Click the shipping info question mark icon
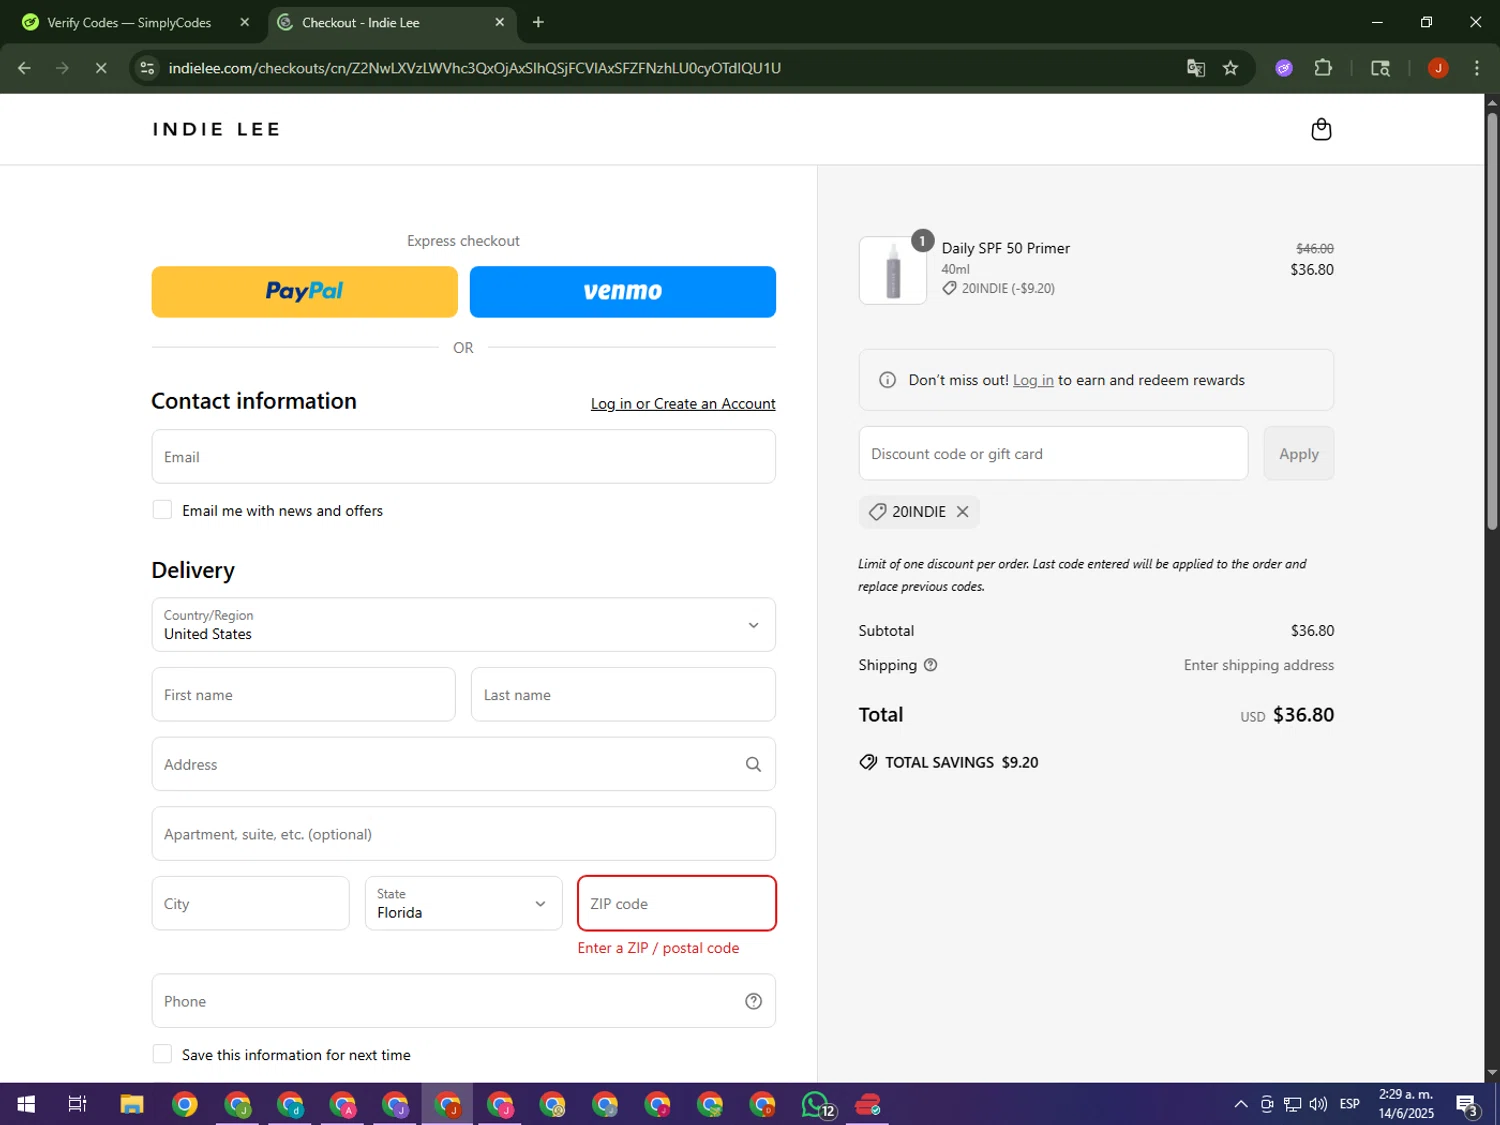 point(930,665)
